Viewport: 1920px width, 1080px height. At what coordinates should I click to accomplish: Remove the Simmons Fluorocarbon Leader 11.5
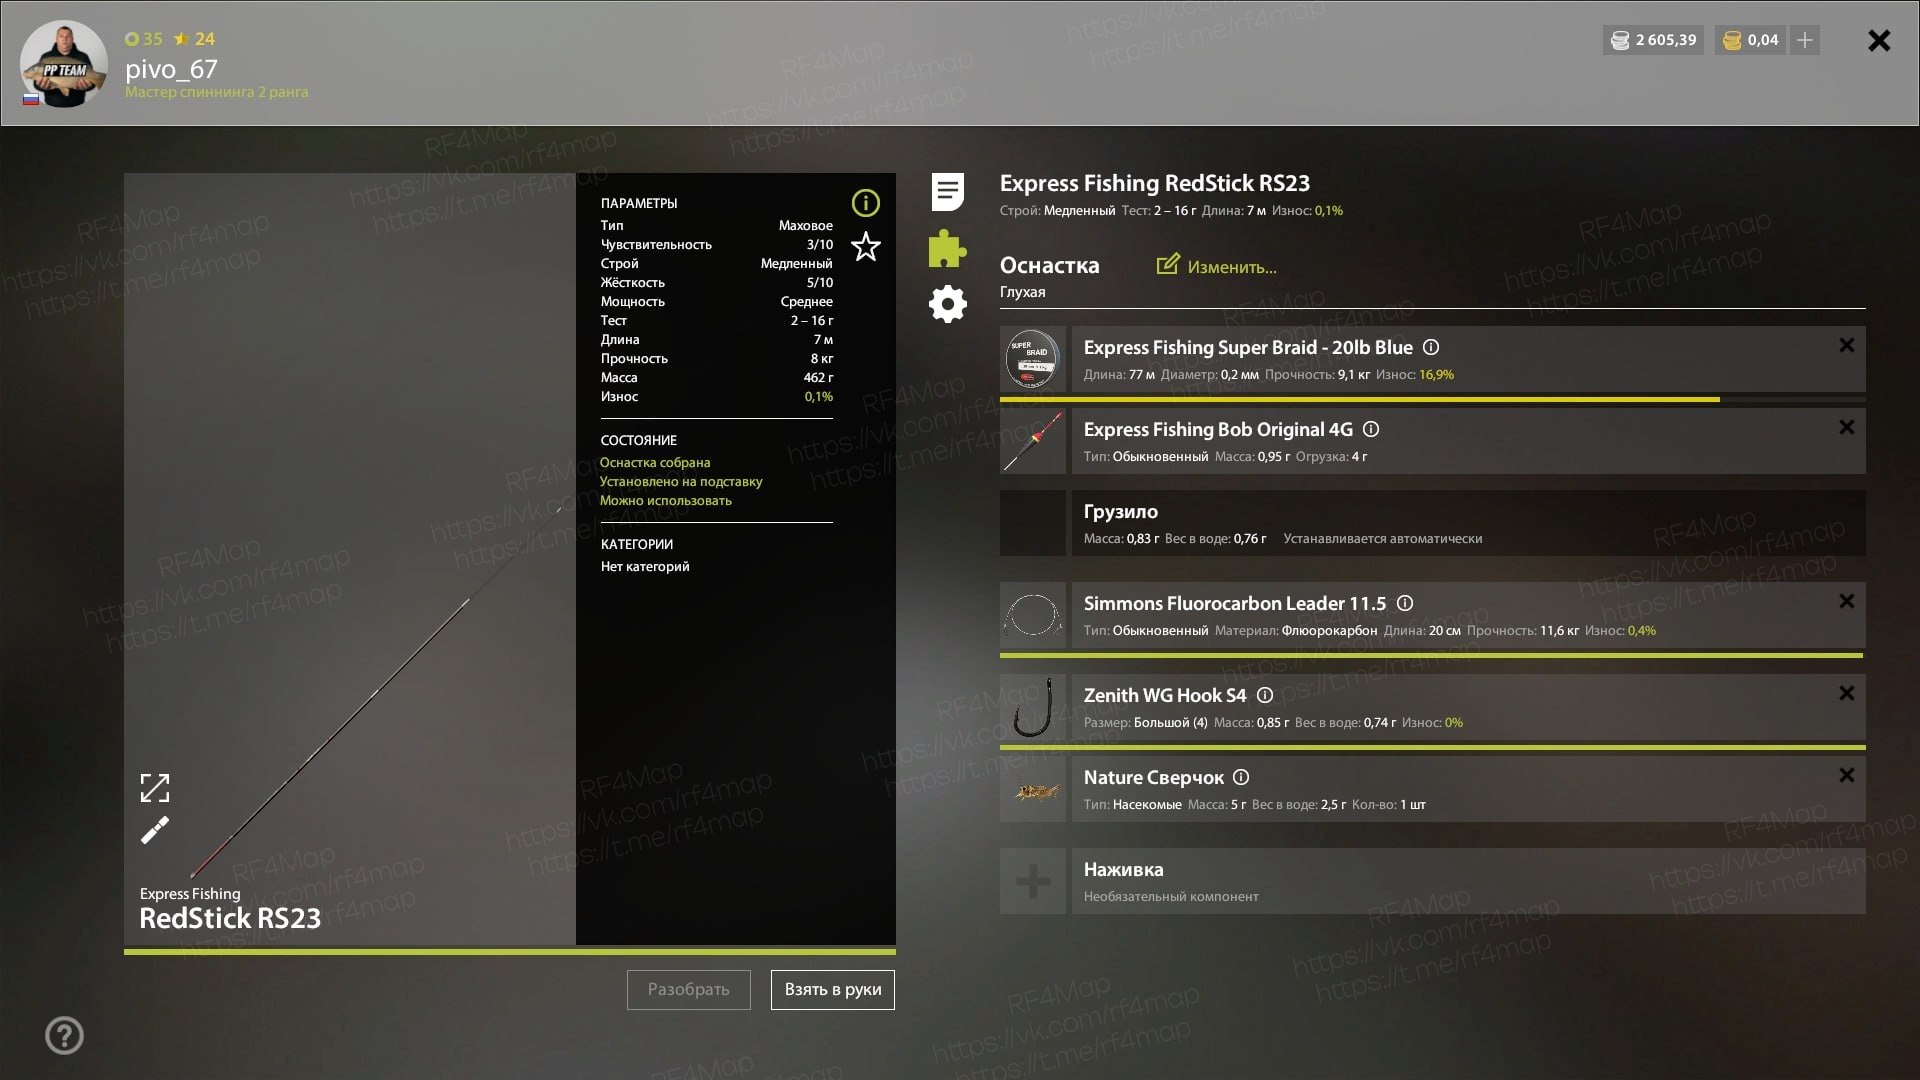[1846, 601]
